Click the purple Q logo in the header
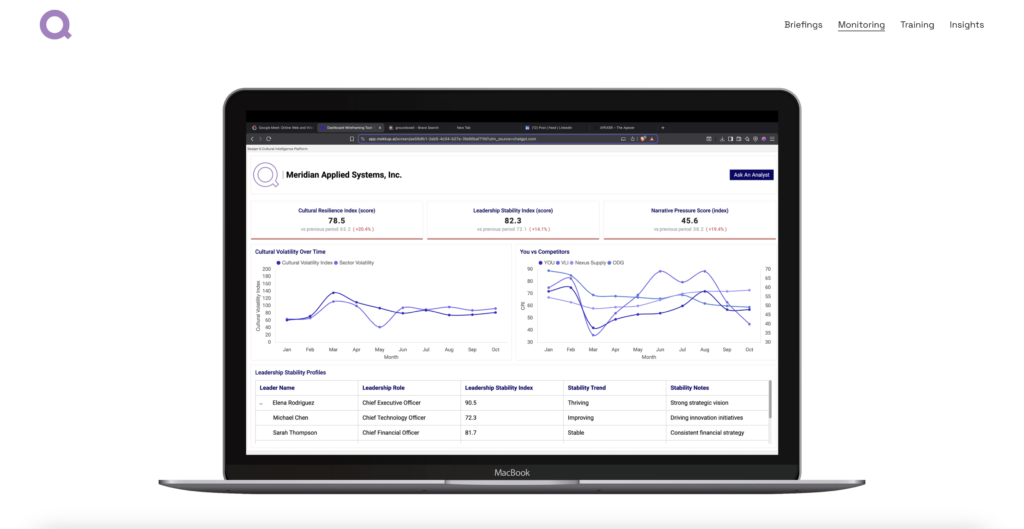 pos(55,24)
